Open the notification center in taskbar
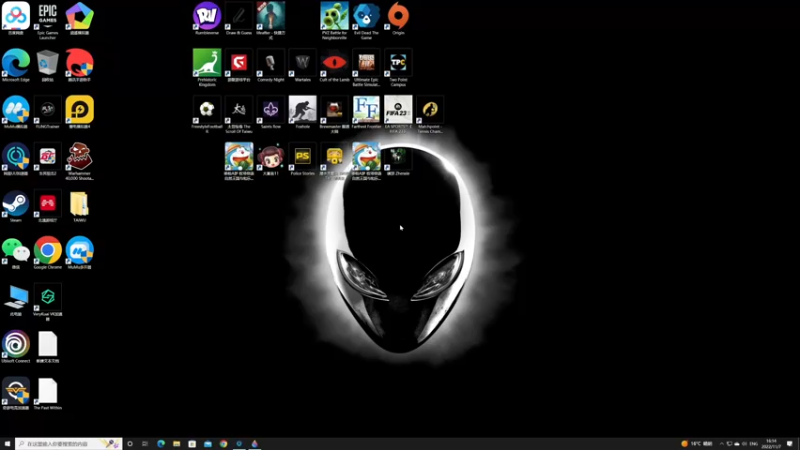The image size is (800, 450). coord(790,444)
